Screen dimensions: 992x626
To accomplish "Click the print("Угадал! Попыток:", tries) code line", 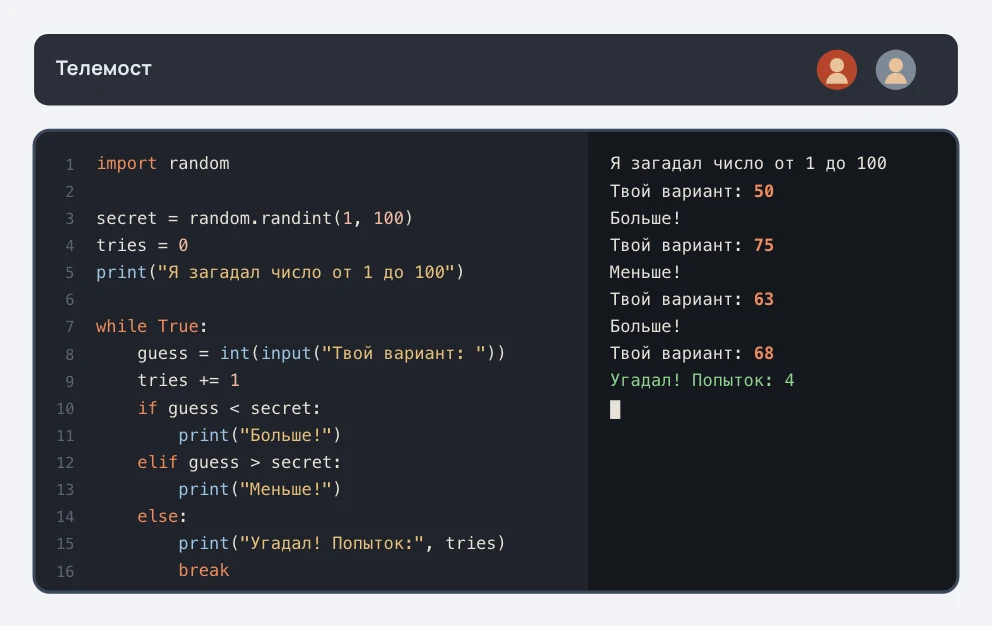I will [342, 544].
